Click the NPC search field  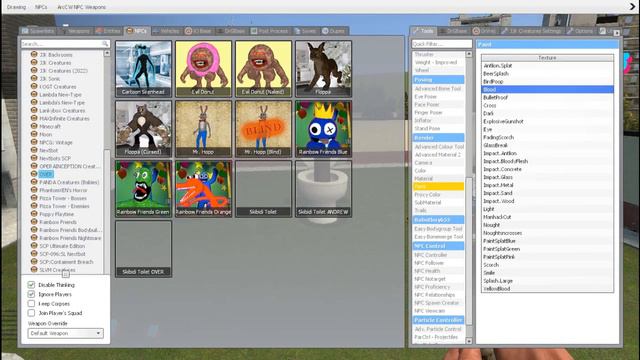[x=61, y=44]
